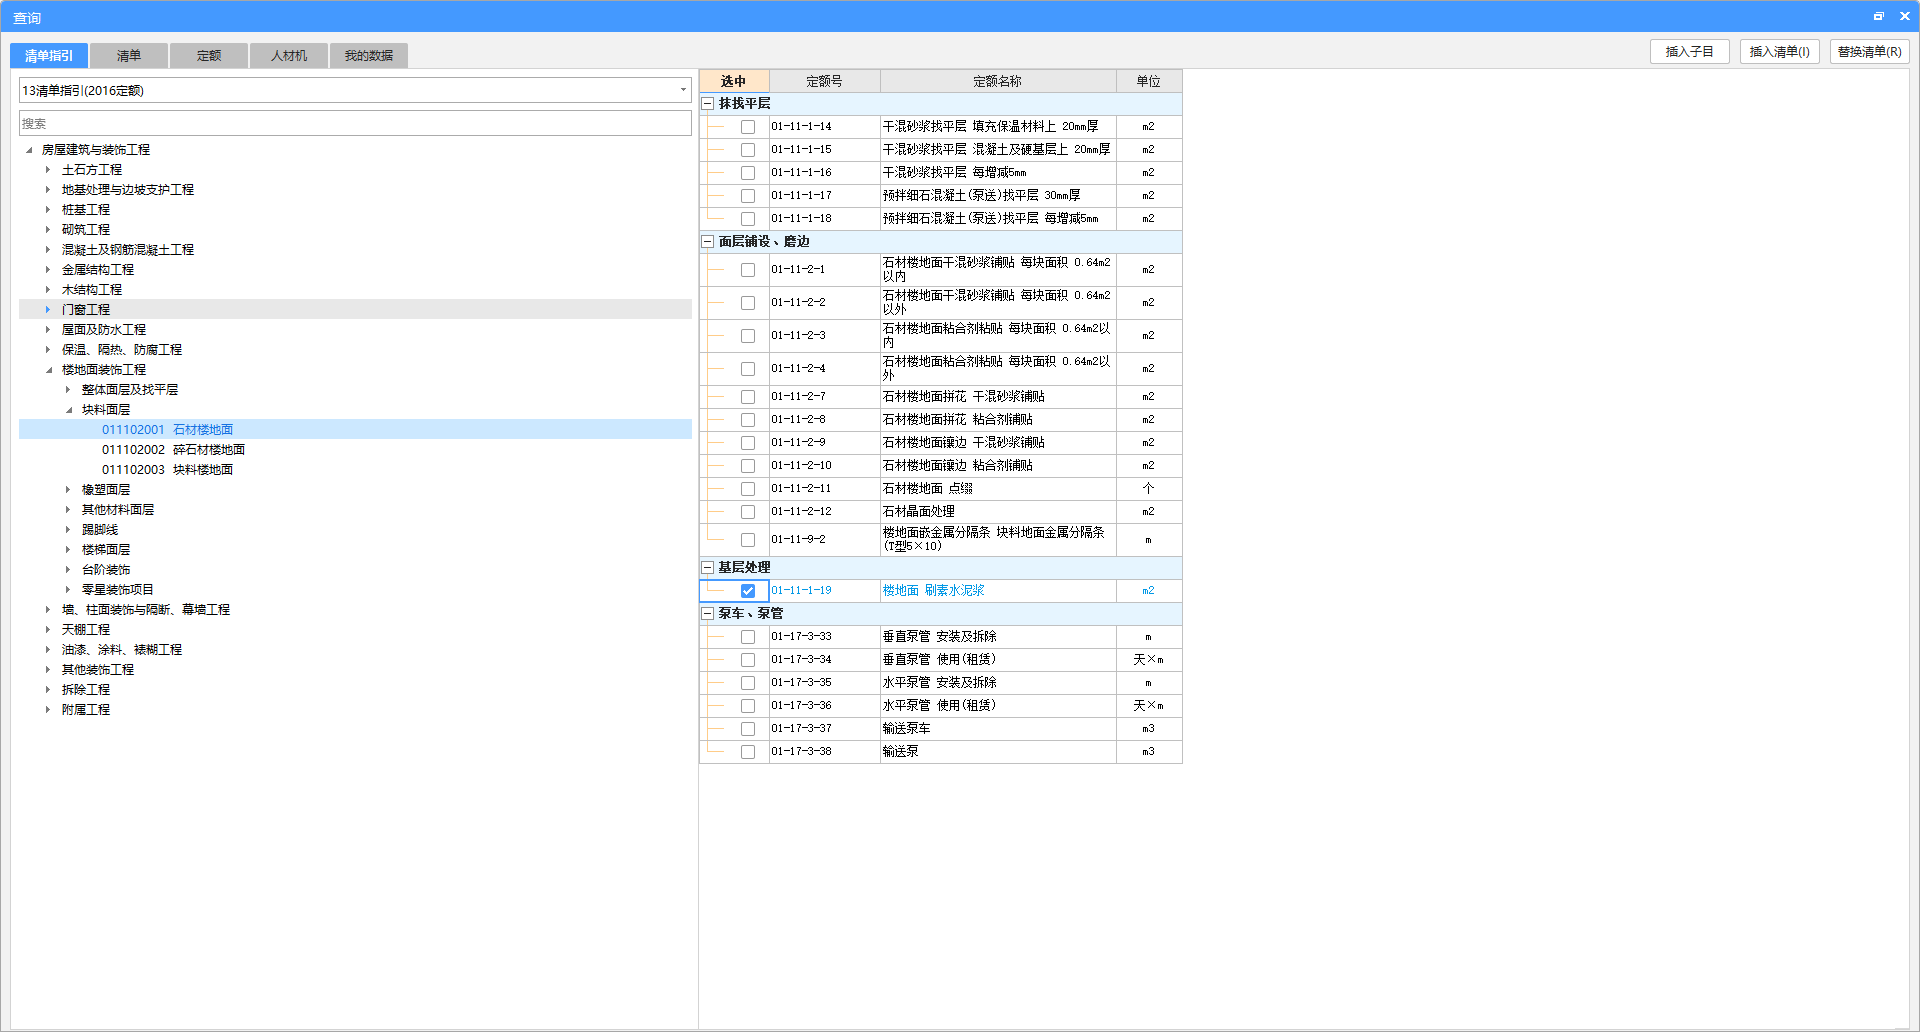This screenshot has height=1032, width=1920.
Task: Check the box for 01-11-2-1
Action: 748,270
